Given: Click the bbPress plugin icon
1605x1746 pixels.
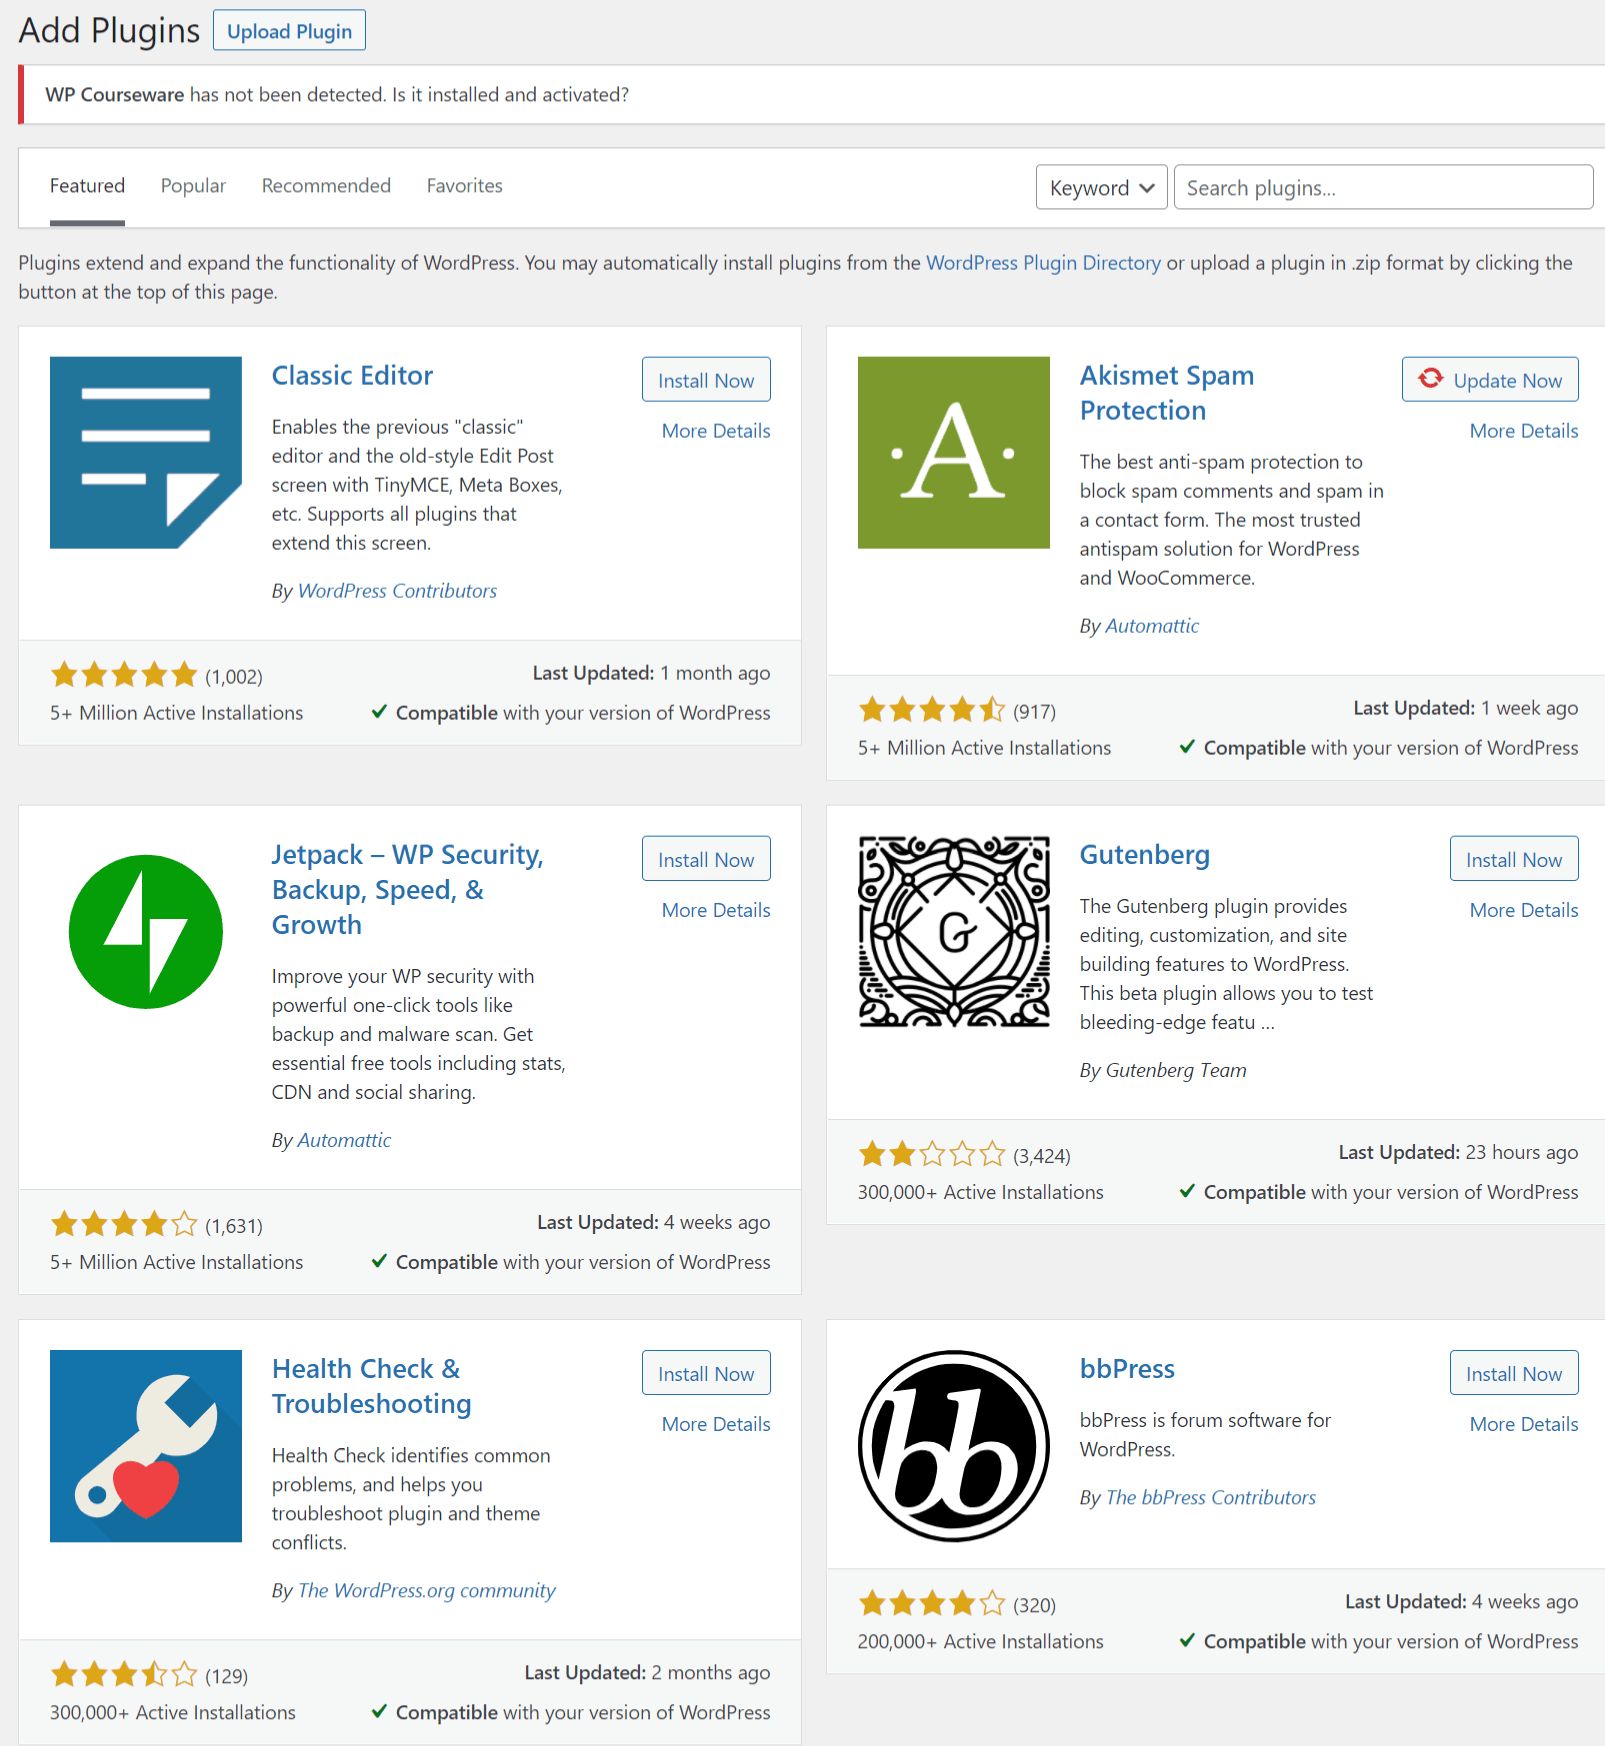Looking at the screenshot, I should pyautogui.click(x=952, y=1443).
